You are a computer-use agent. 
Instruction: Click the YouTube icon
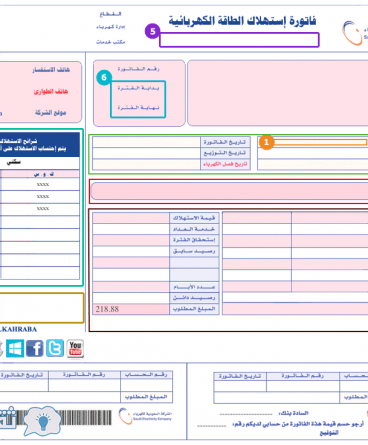[75, 349]
